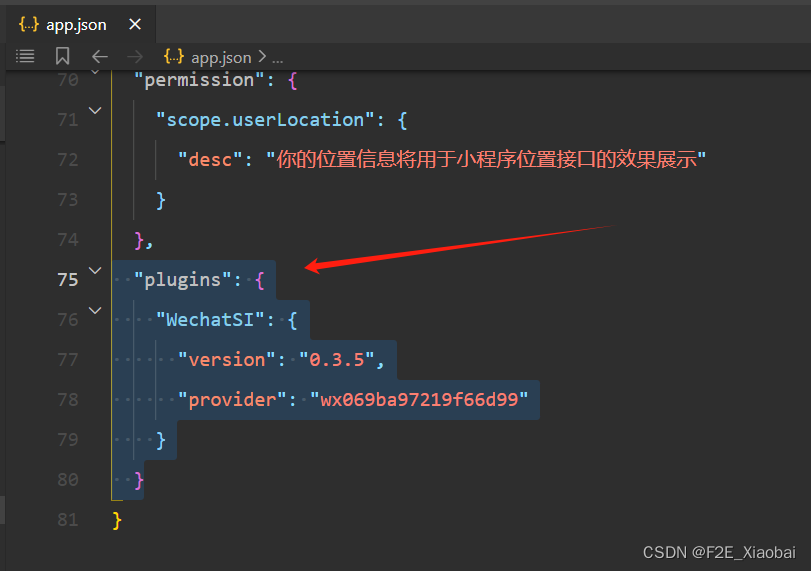Click the closing brace on line 79
This screenshot has width=811, height=571.
pos(161,440)
